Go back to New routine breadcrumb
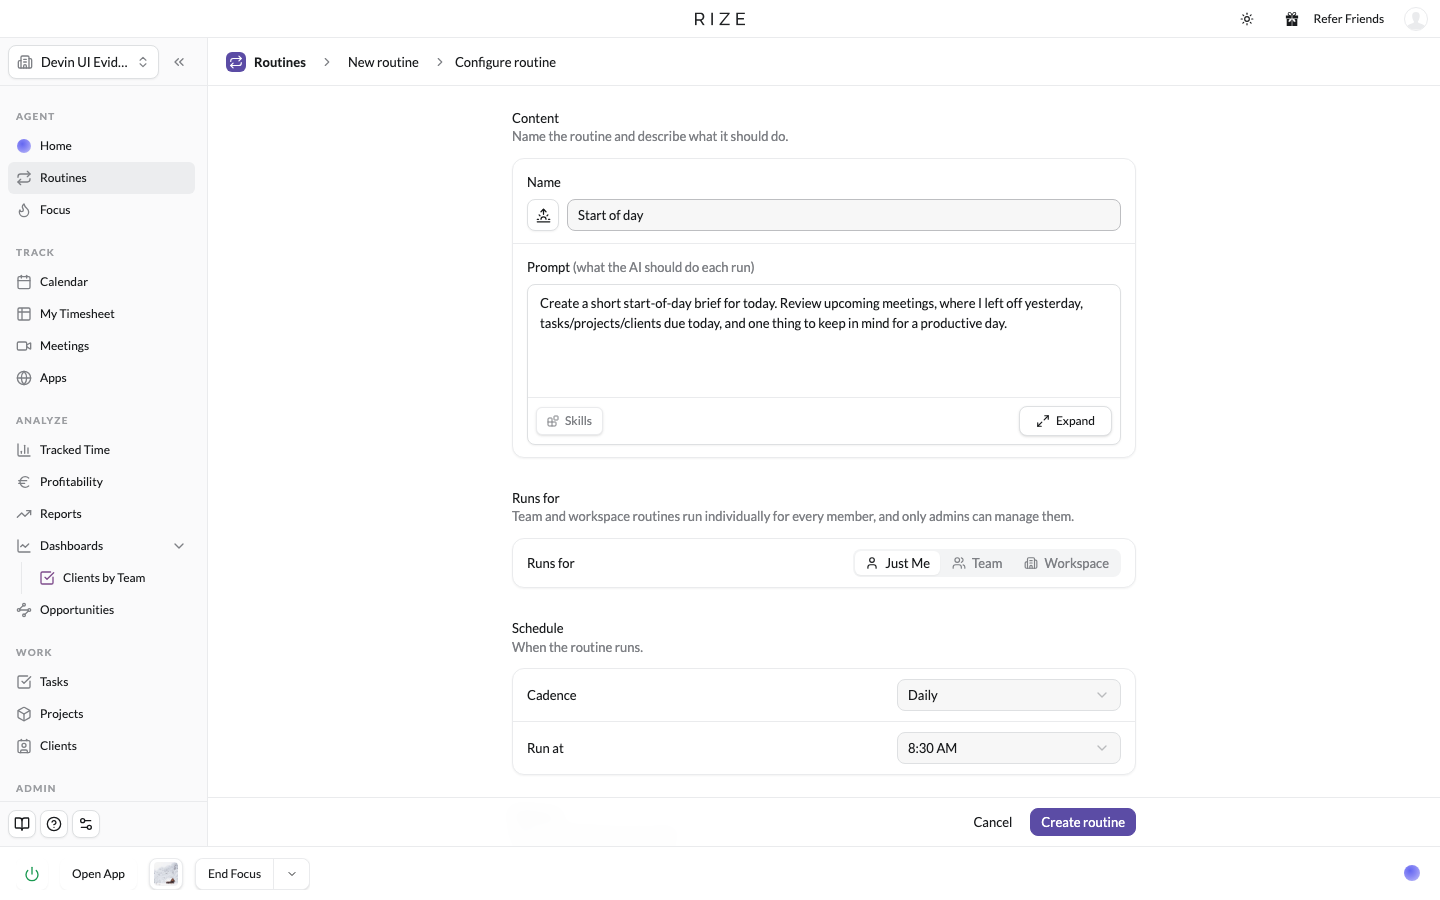This screenshot has width=1440, height=900. coord(383,62)
